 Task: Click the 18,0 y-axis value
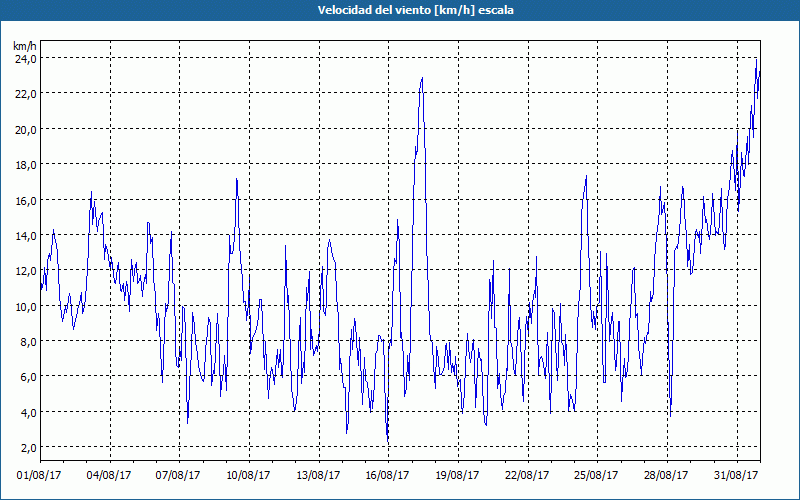(25, 165)
